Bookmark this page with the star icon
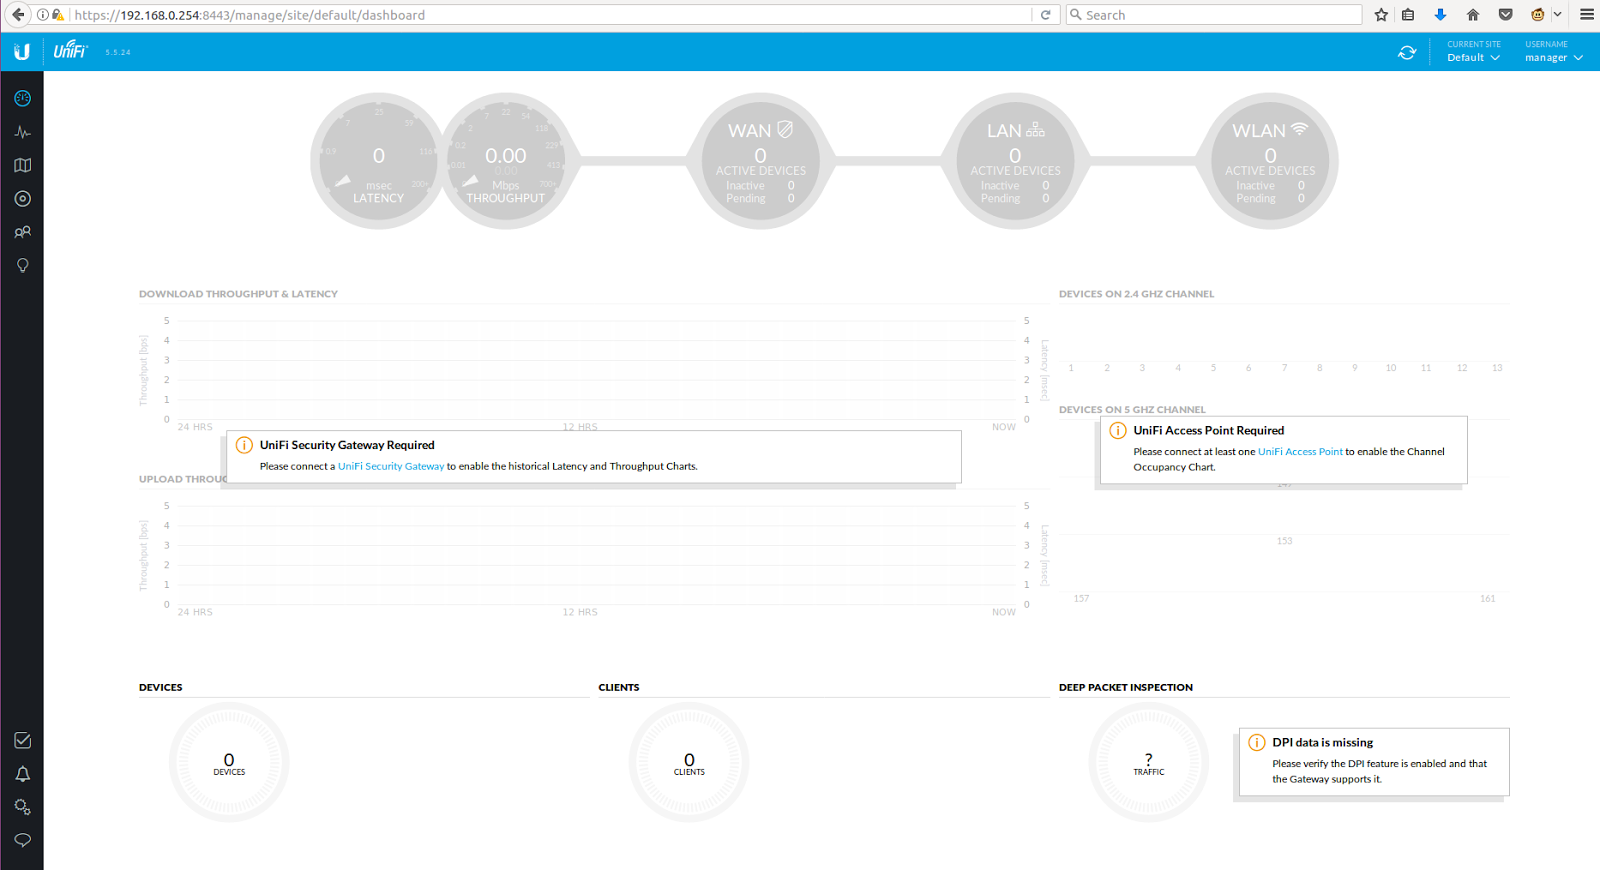The height and width of the screenshot is (870, 1600). [1381, 15]
